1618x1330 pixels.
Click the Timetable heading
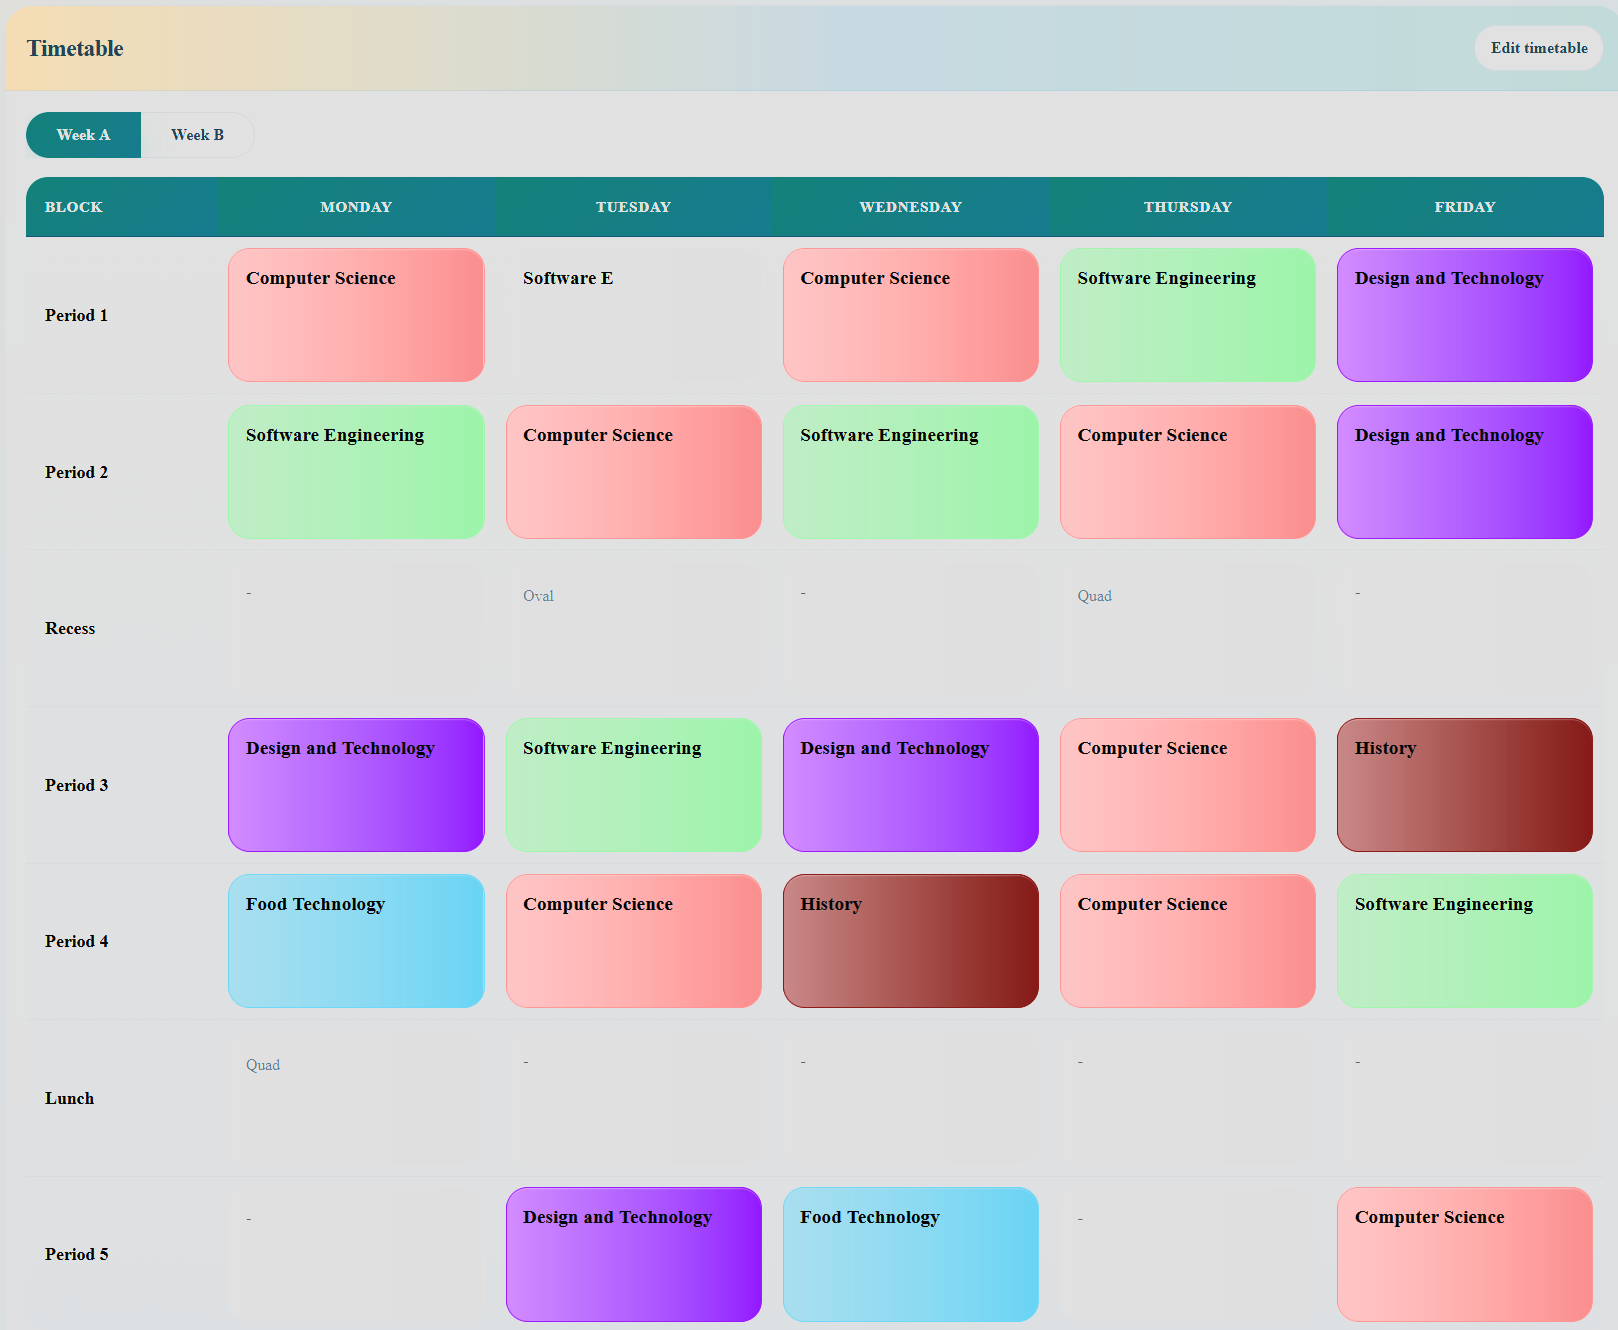(75, 48)
